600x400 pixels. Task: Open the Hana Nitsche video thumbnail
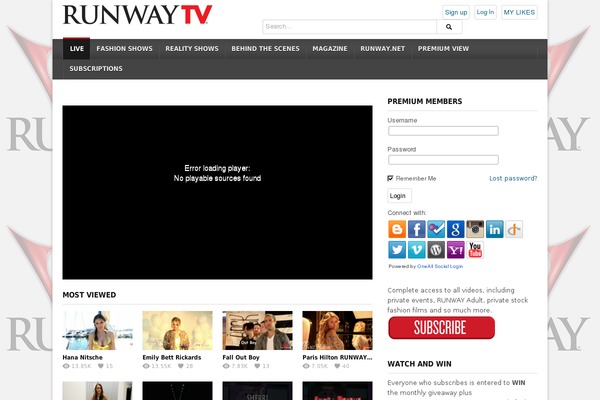click(98, 330)
